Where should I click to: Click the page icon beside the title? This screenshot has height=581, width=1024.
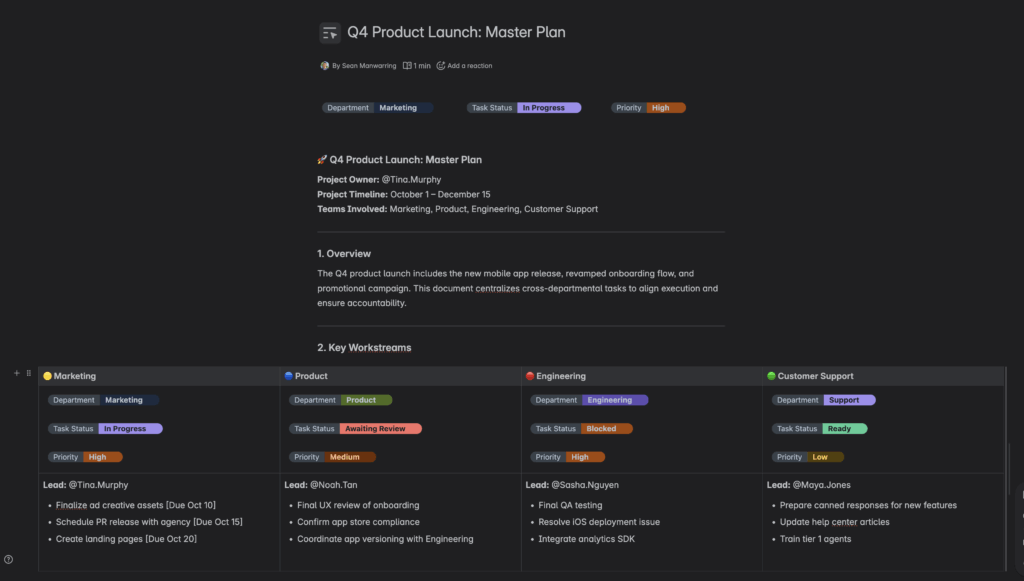coord(330,33)
